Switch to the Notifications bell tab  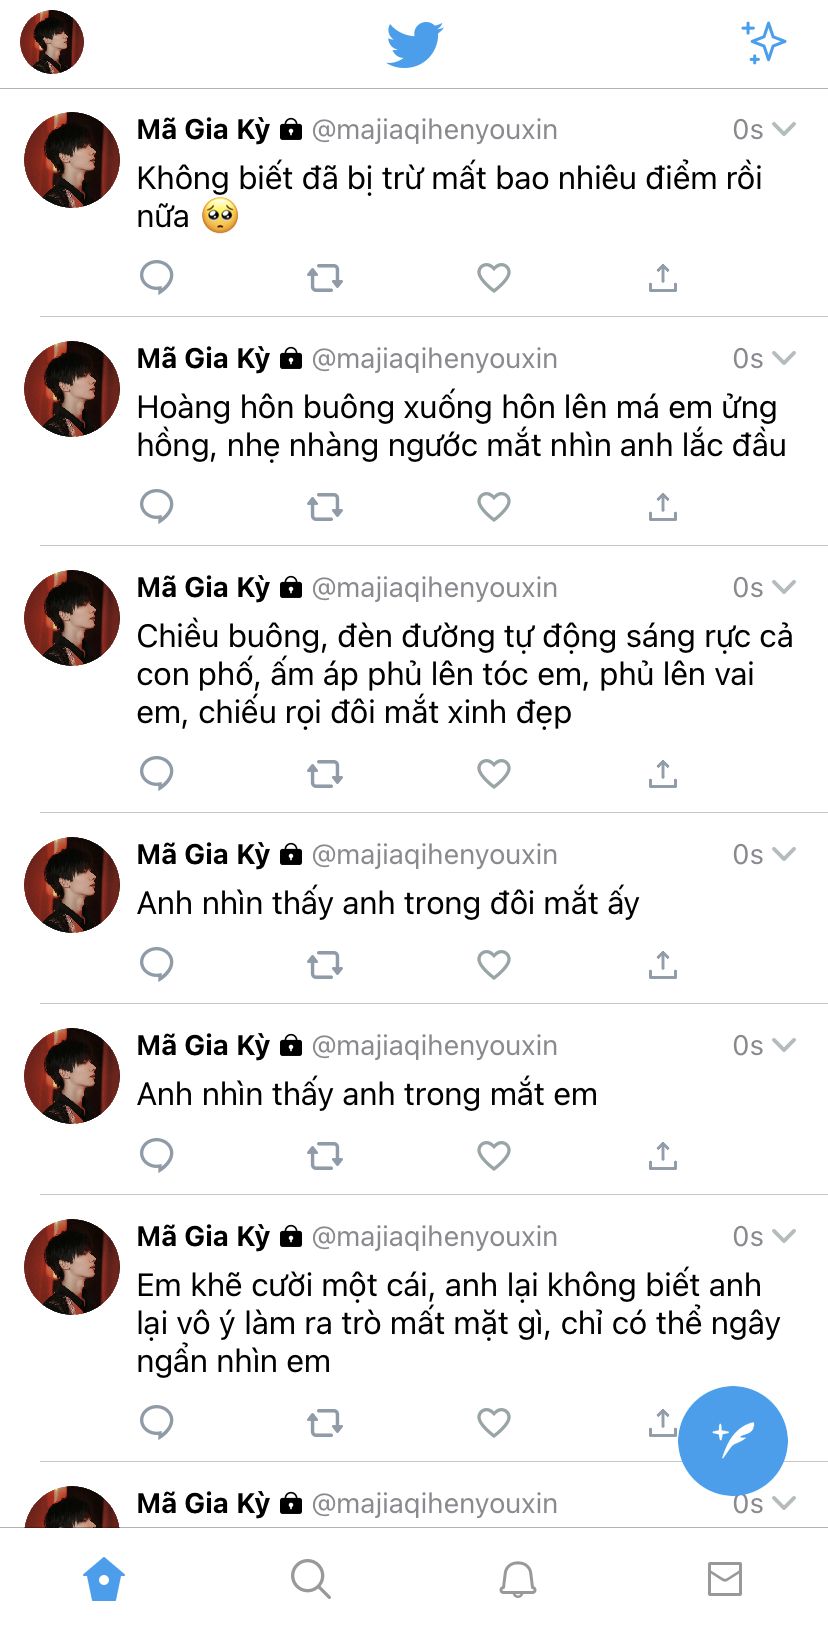click(x=518, y=1579)
